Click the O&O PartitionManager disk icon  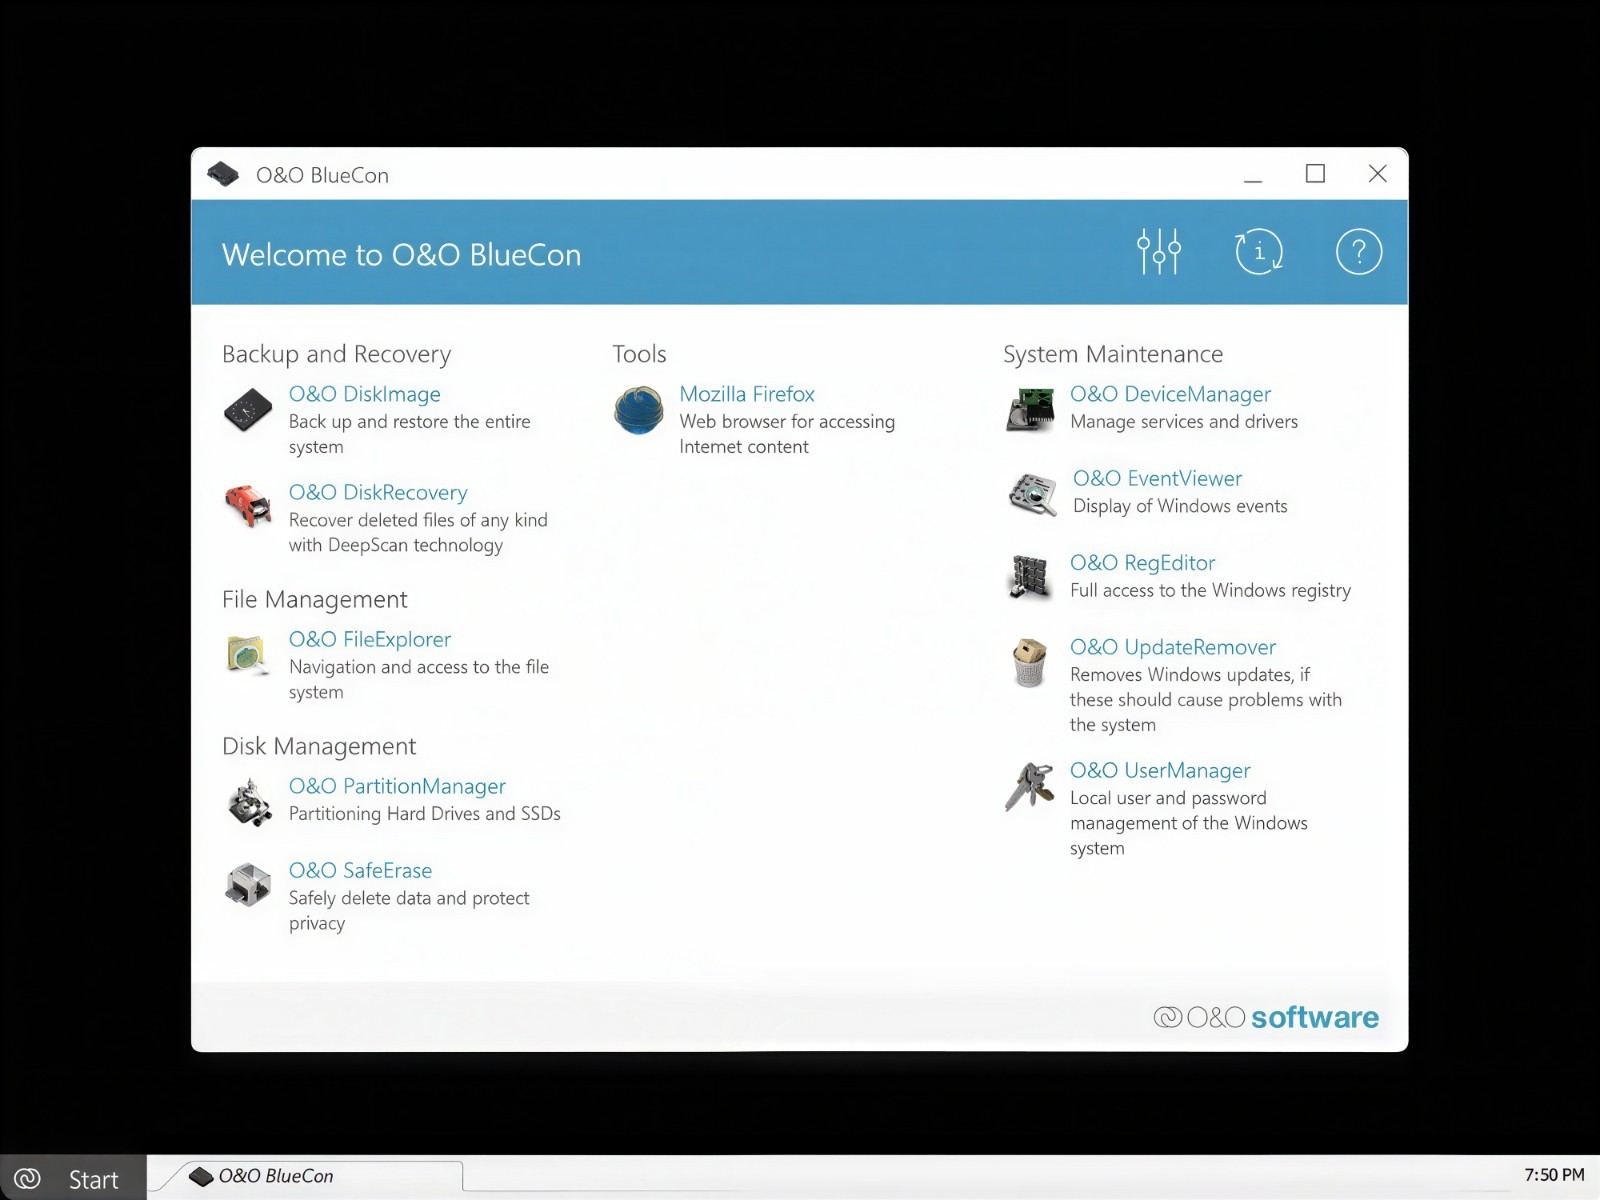point(249,802)
